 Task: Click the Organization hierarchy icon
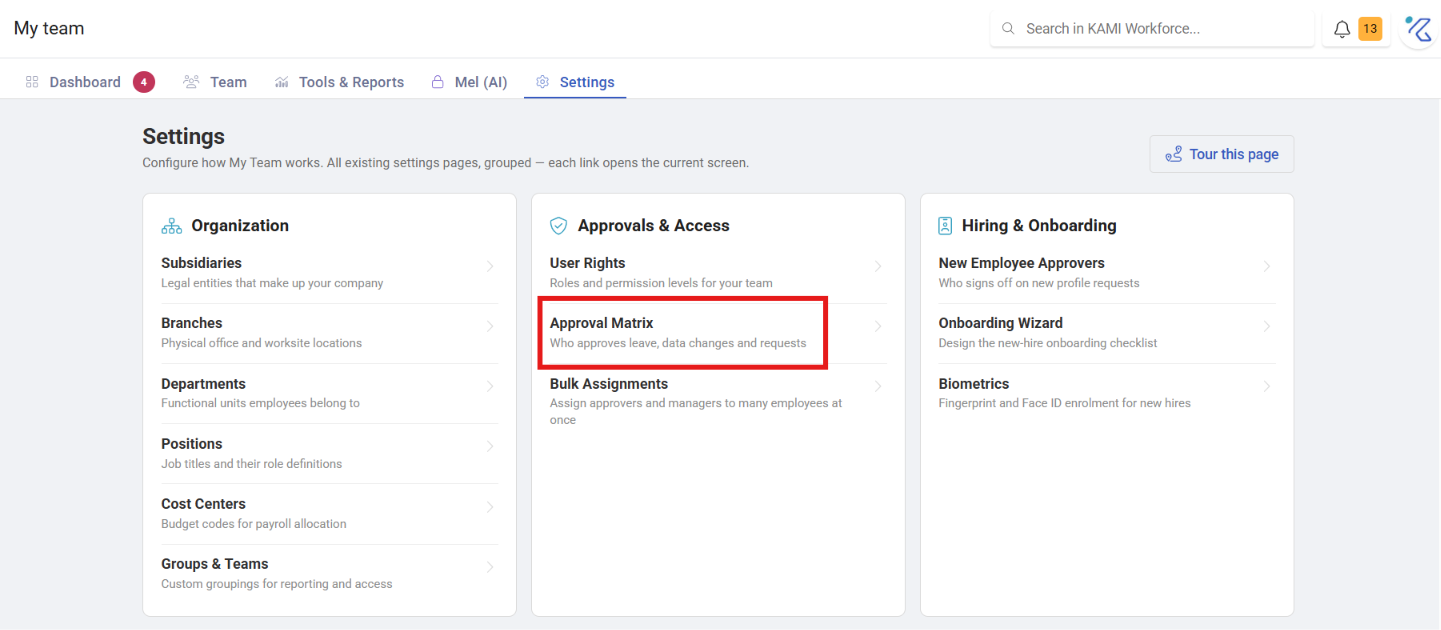click(x=171, y=226)
